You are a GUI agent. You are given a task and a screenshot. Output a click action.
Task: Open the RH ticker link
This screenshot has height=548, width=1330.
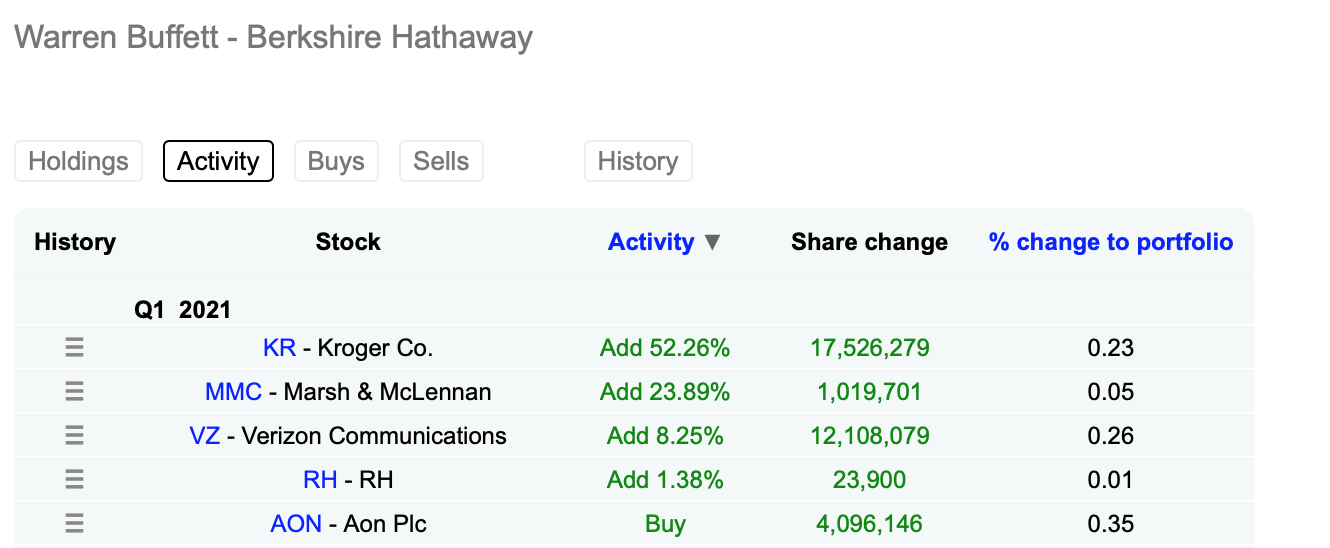[x=320, y=480]
